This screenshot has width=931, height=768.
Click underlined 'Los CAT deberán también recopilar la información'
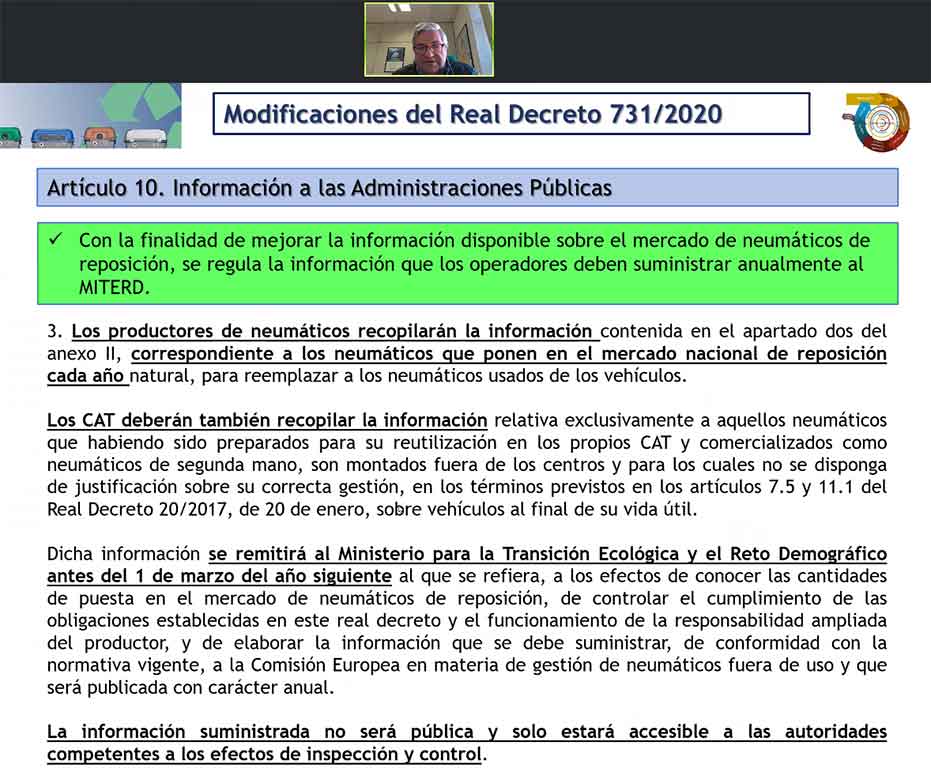[x=267, y=420]
